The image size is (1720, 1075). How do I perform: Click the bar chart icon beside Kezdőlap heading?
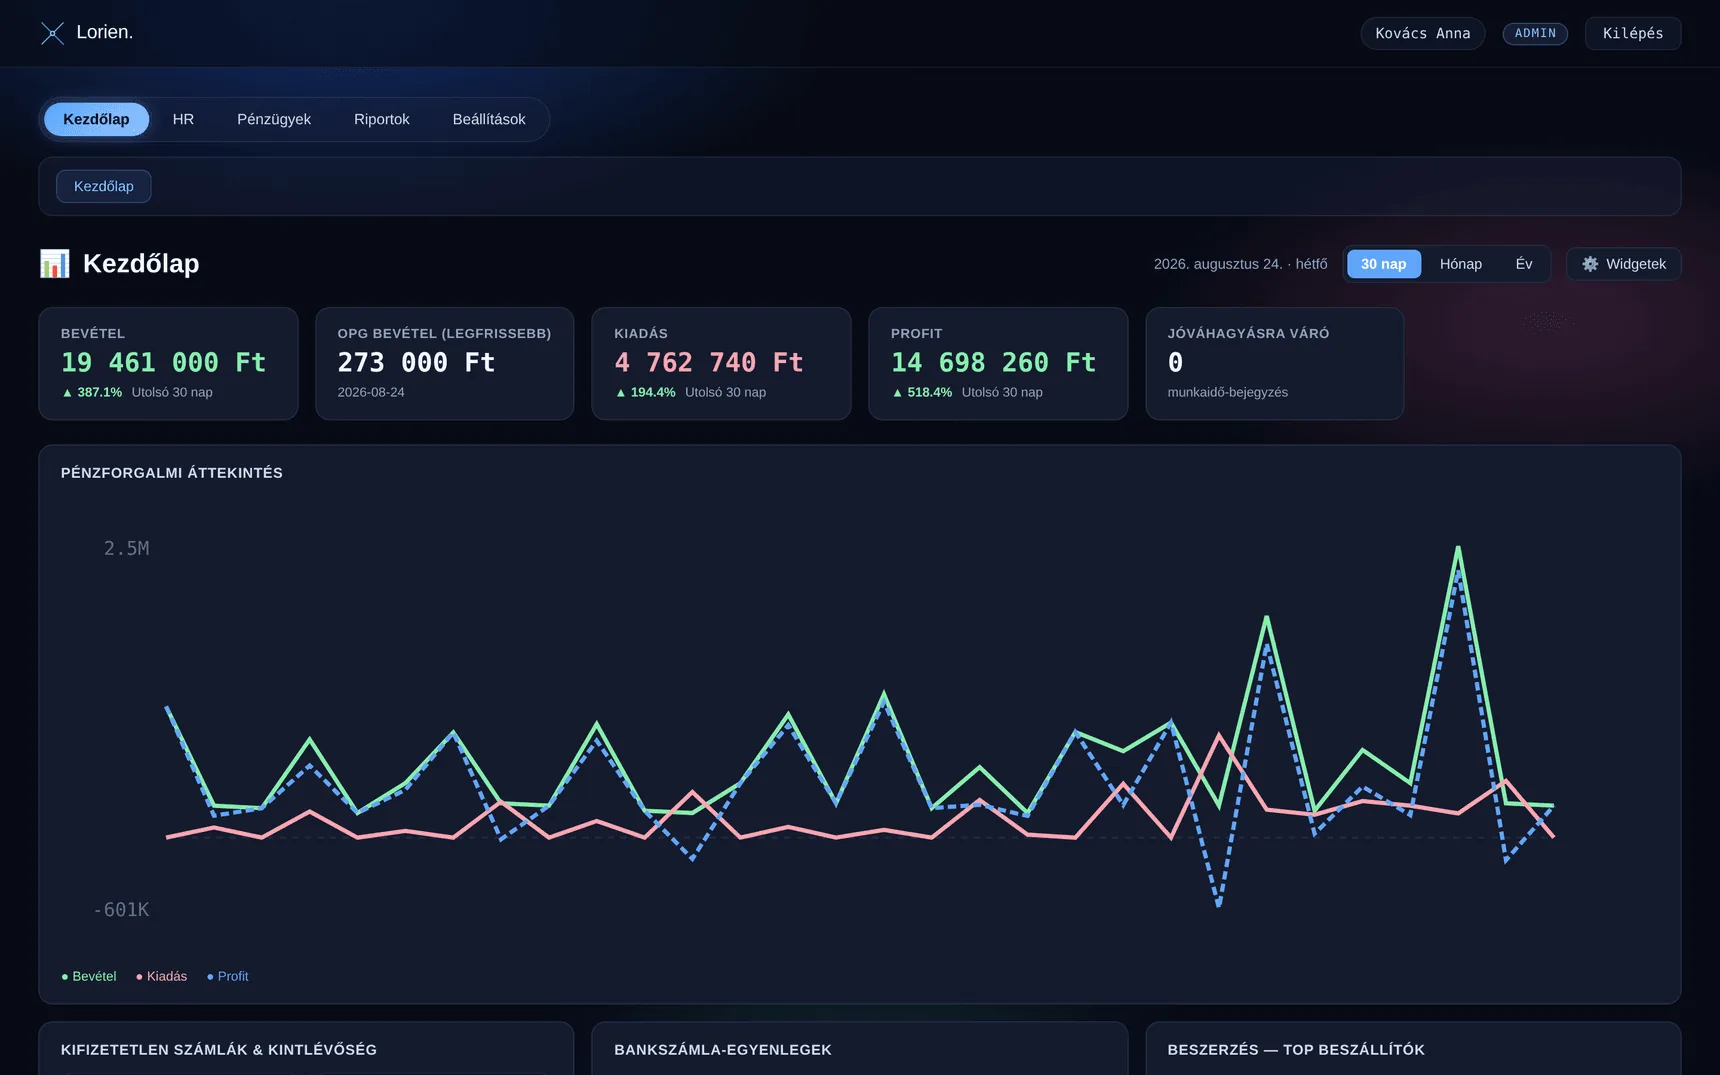[x=55, y=264]
